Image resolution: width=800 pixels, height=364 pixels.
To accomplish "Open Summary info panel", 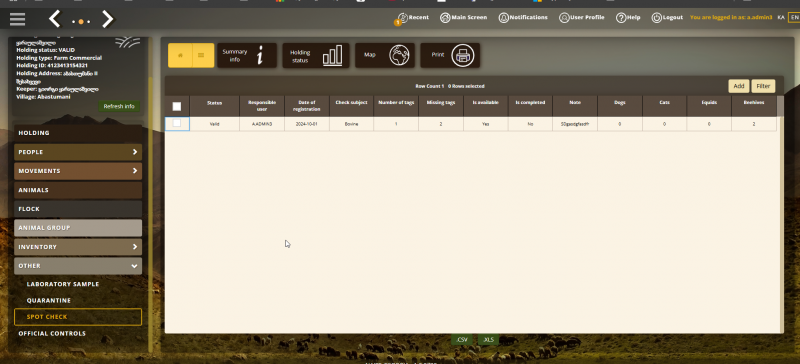I will 247,55.
